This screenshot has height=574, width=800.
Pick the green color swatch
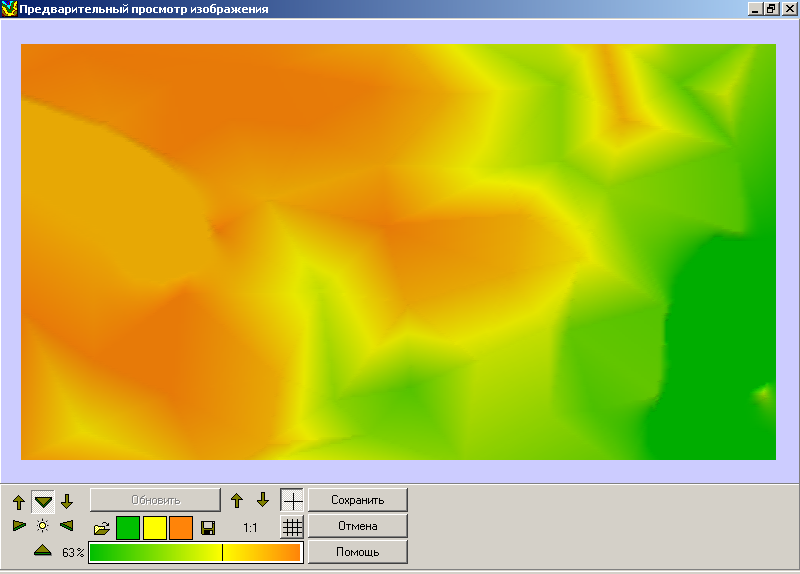pos(128,528)
